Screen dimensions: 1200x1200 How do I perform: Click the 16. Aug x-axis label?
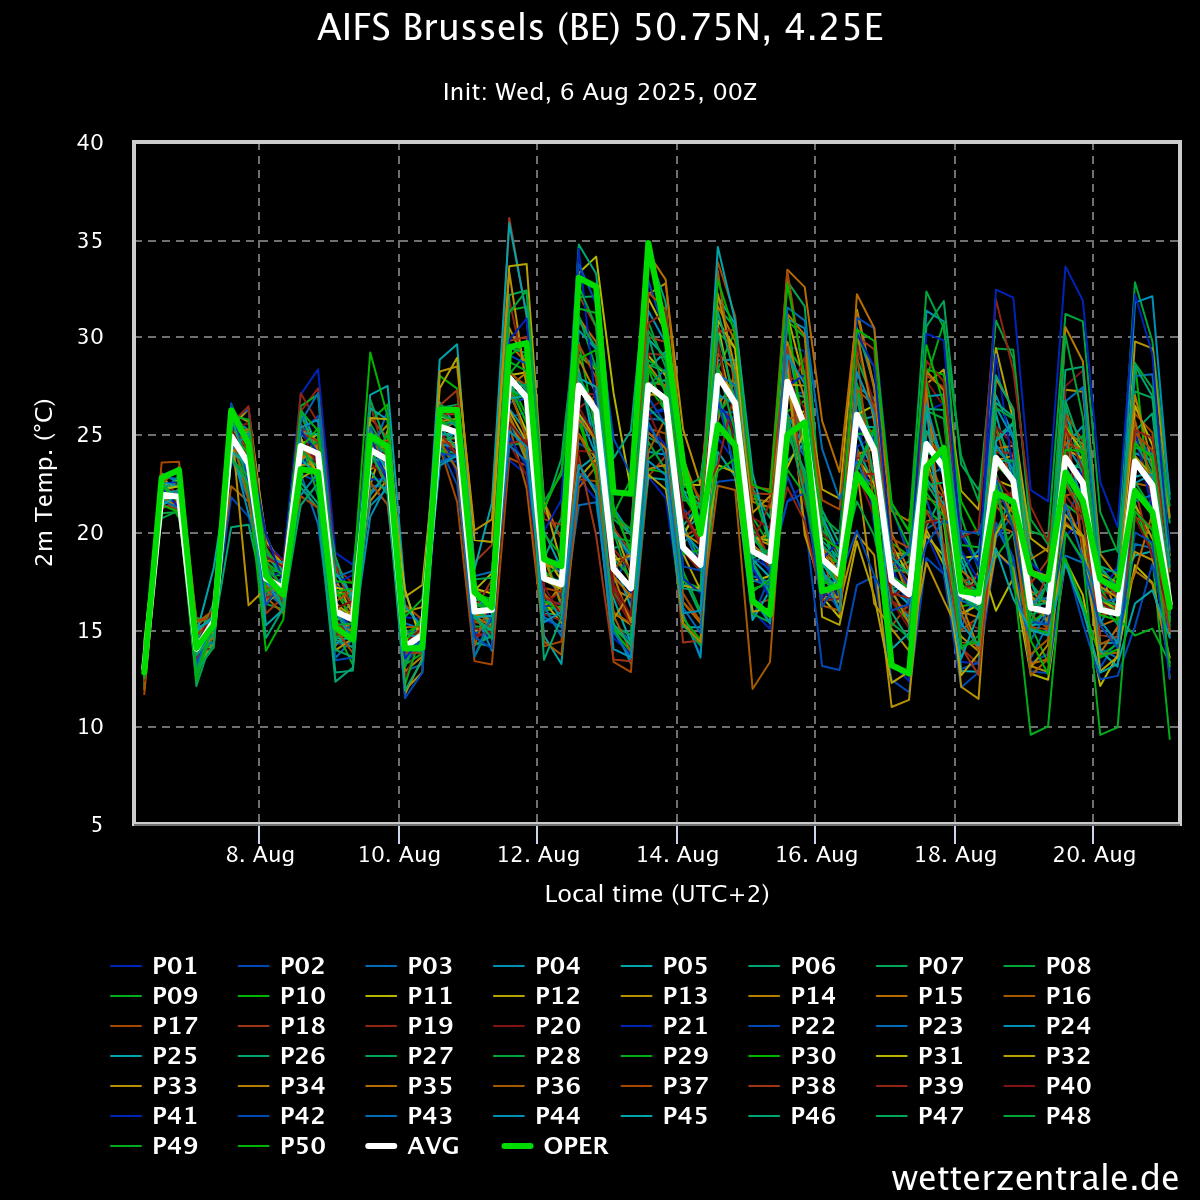click(x=817, y=855)
